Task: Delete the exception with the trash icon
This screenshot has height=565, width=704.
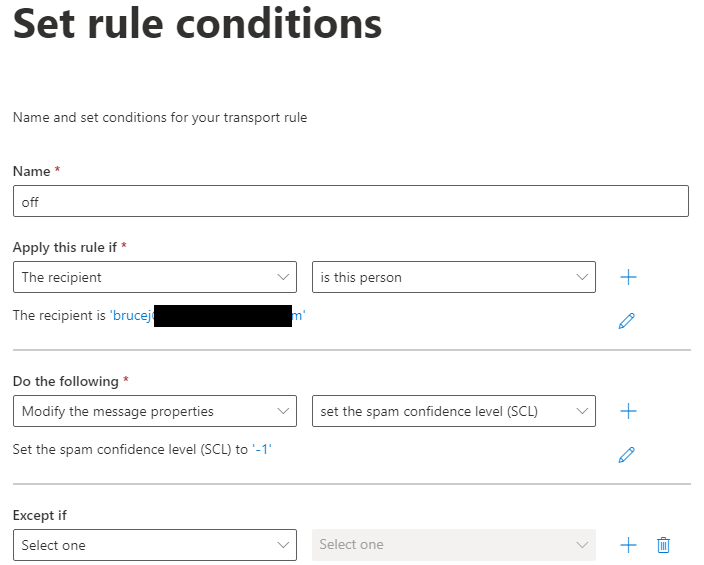Action: [x=663, y=545]
